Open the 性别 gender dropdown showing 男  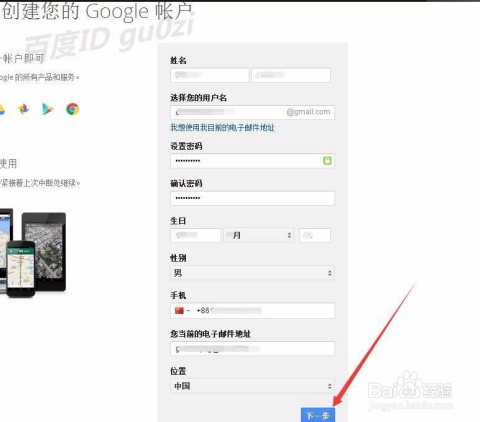pos(252,273)
